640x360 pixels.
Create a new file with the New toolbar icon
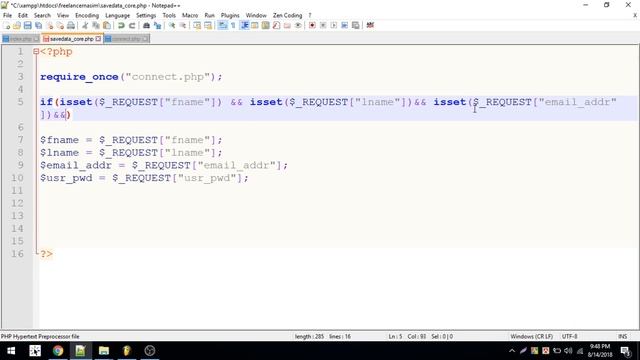[x=7, y=25]
